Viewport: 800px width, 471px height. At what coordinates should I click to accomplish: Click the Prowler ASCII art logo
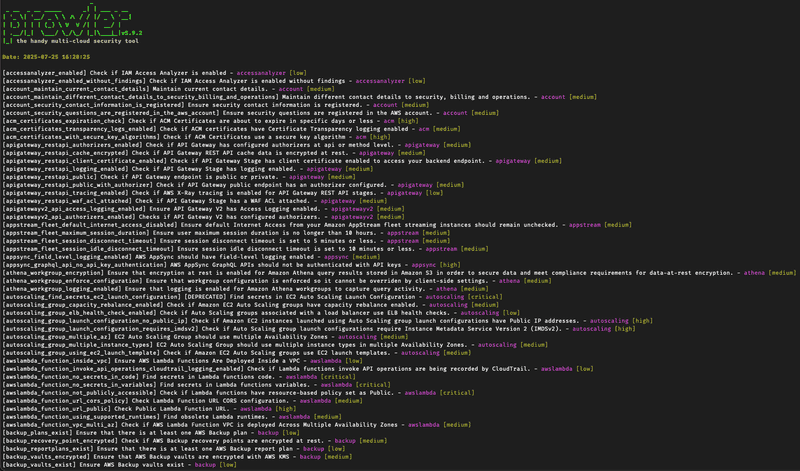coord(67,22)
